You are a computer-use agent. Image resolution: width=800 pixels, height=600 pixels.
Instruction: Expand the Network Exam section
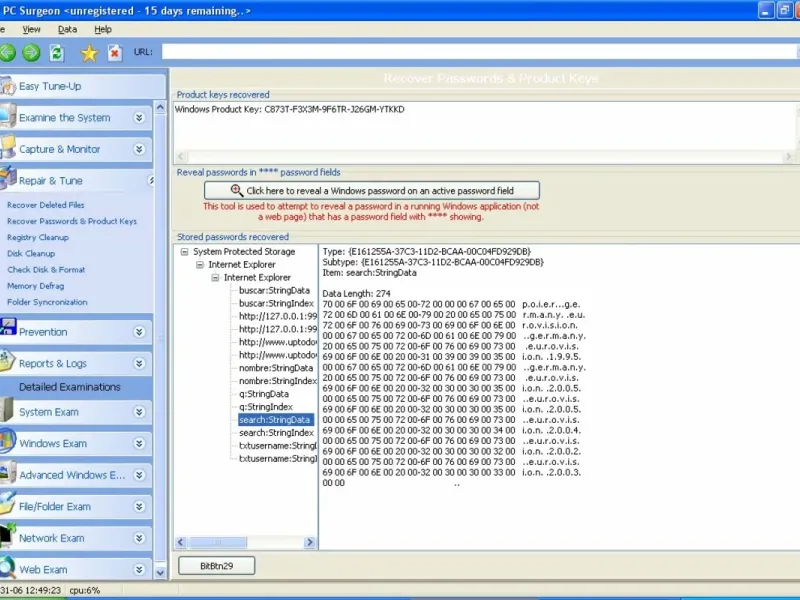pyautogui.click(x=139, y=538)
